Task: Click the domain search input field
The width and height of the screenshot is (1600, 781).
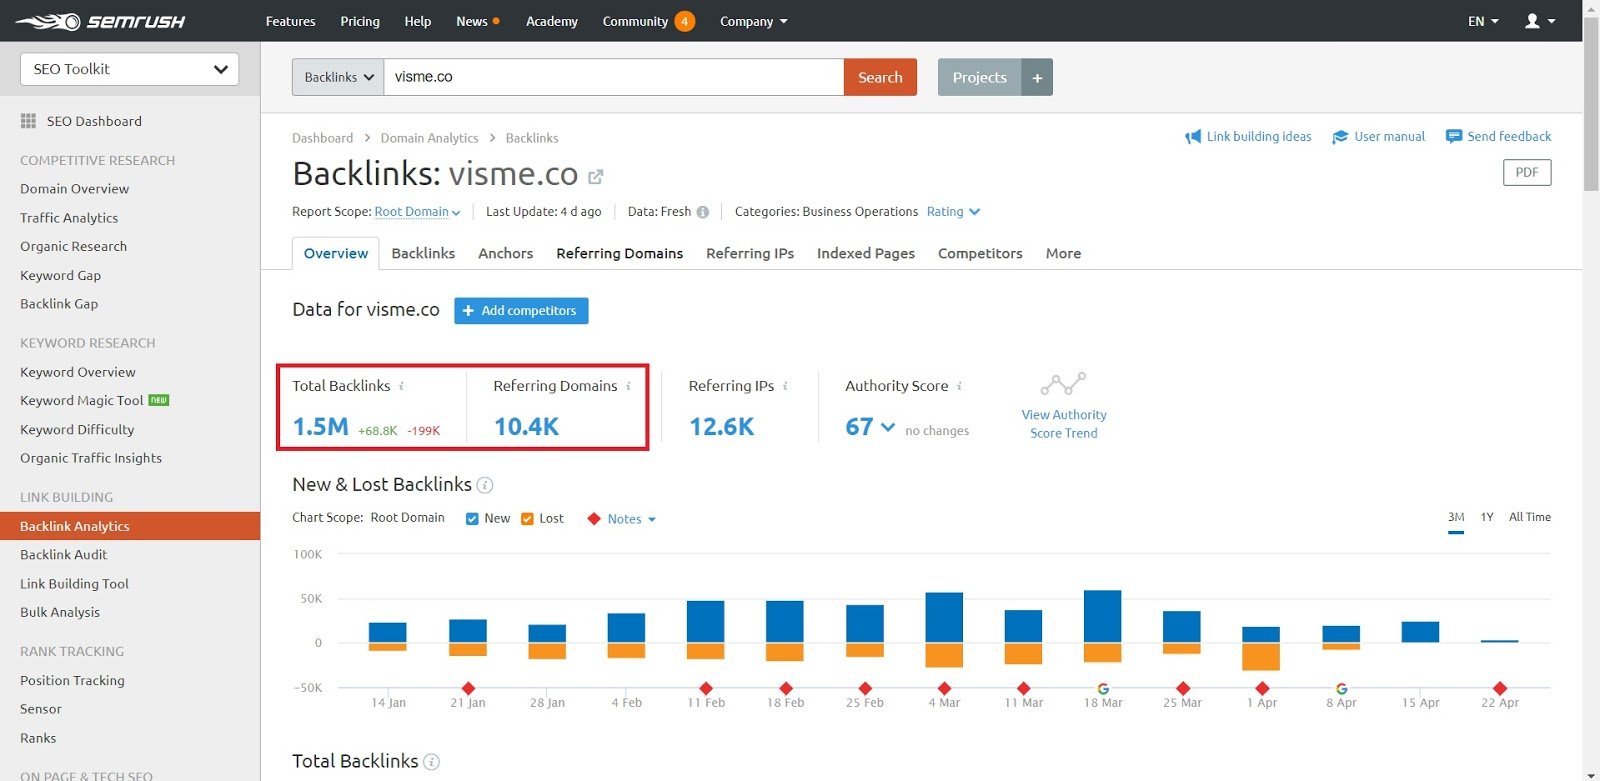Action: (614, 77)
